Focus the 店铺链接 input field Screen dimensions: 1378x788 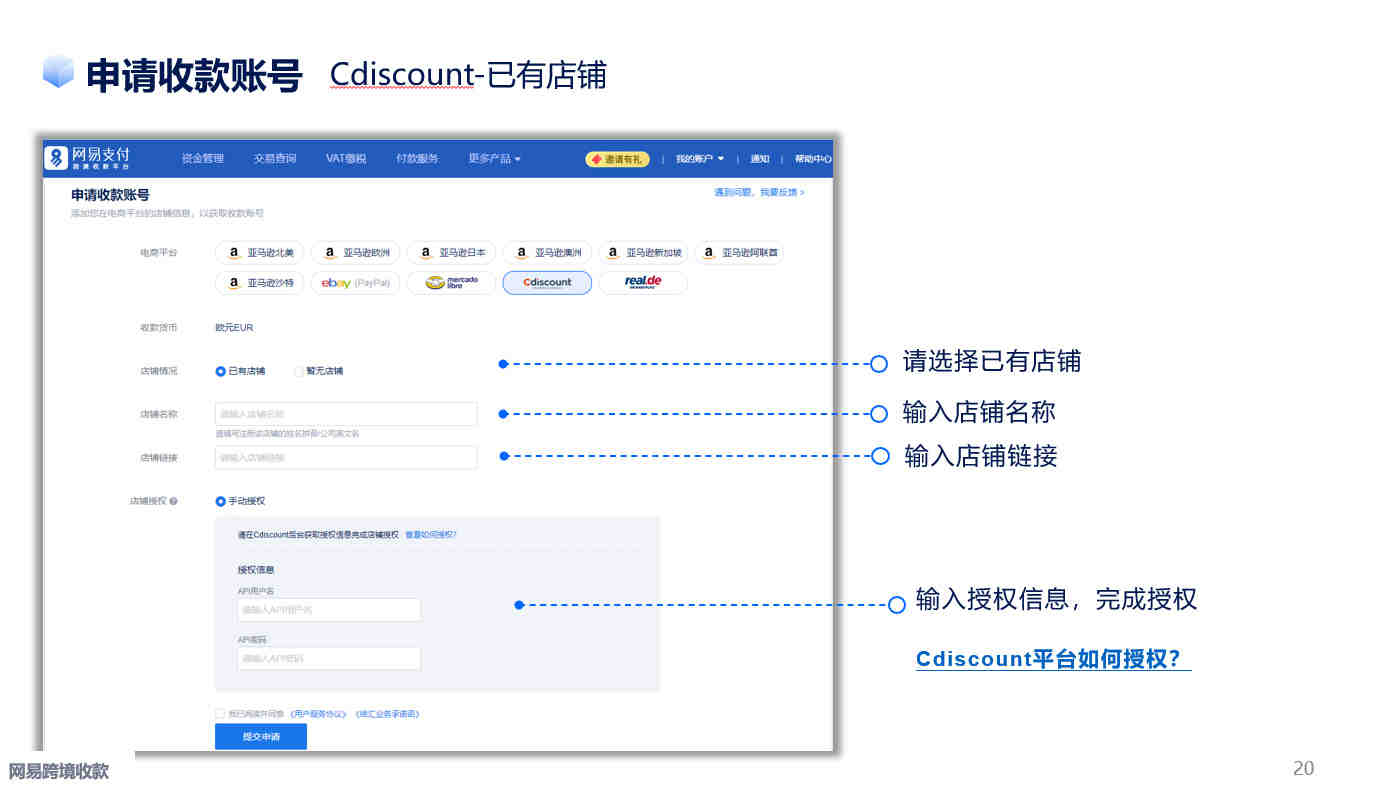[346, 457]
